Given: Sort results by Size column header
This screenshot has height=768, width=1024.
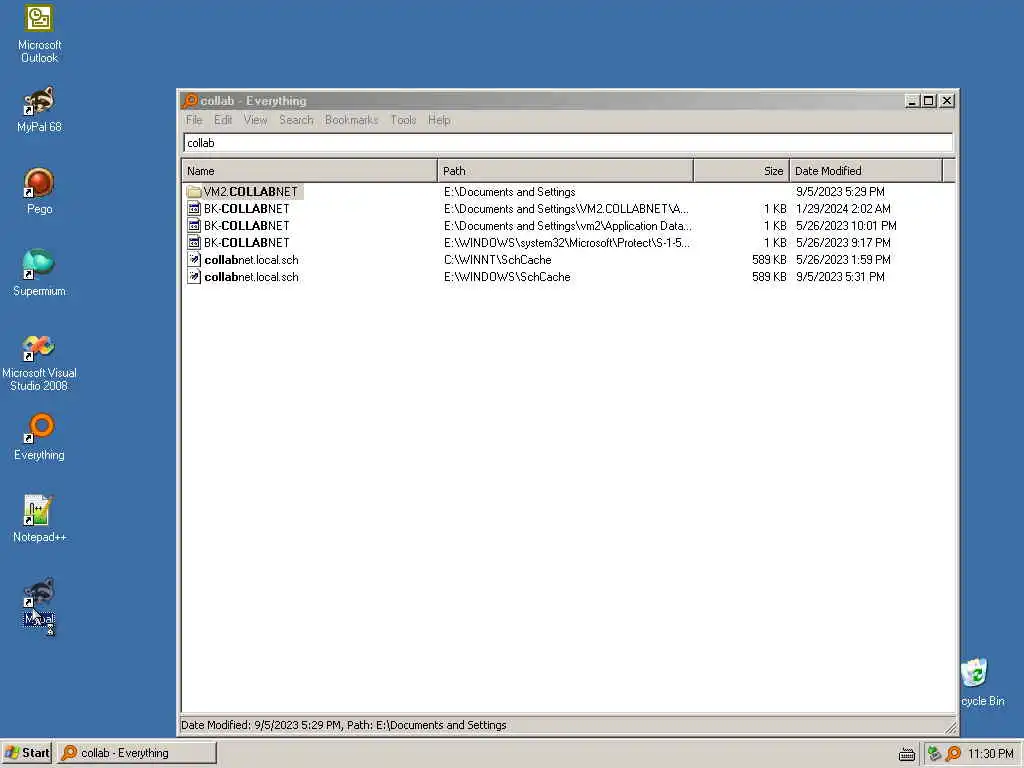Looking at the screenshot, I should (742, 170).
